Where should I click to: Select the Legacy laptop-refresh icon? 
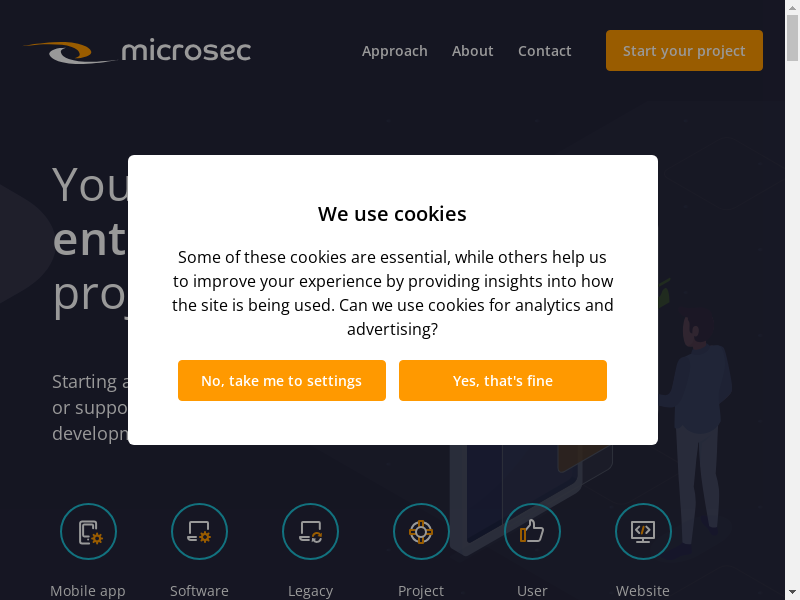coord(310,531)
